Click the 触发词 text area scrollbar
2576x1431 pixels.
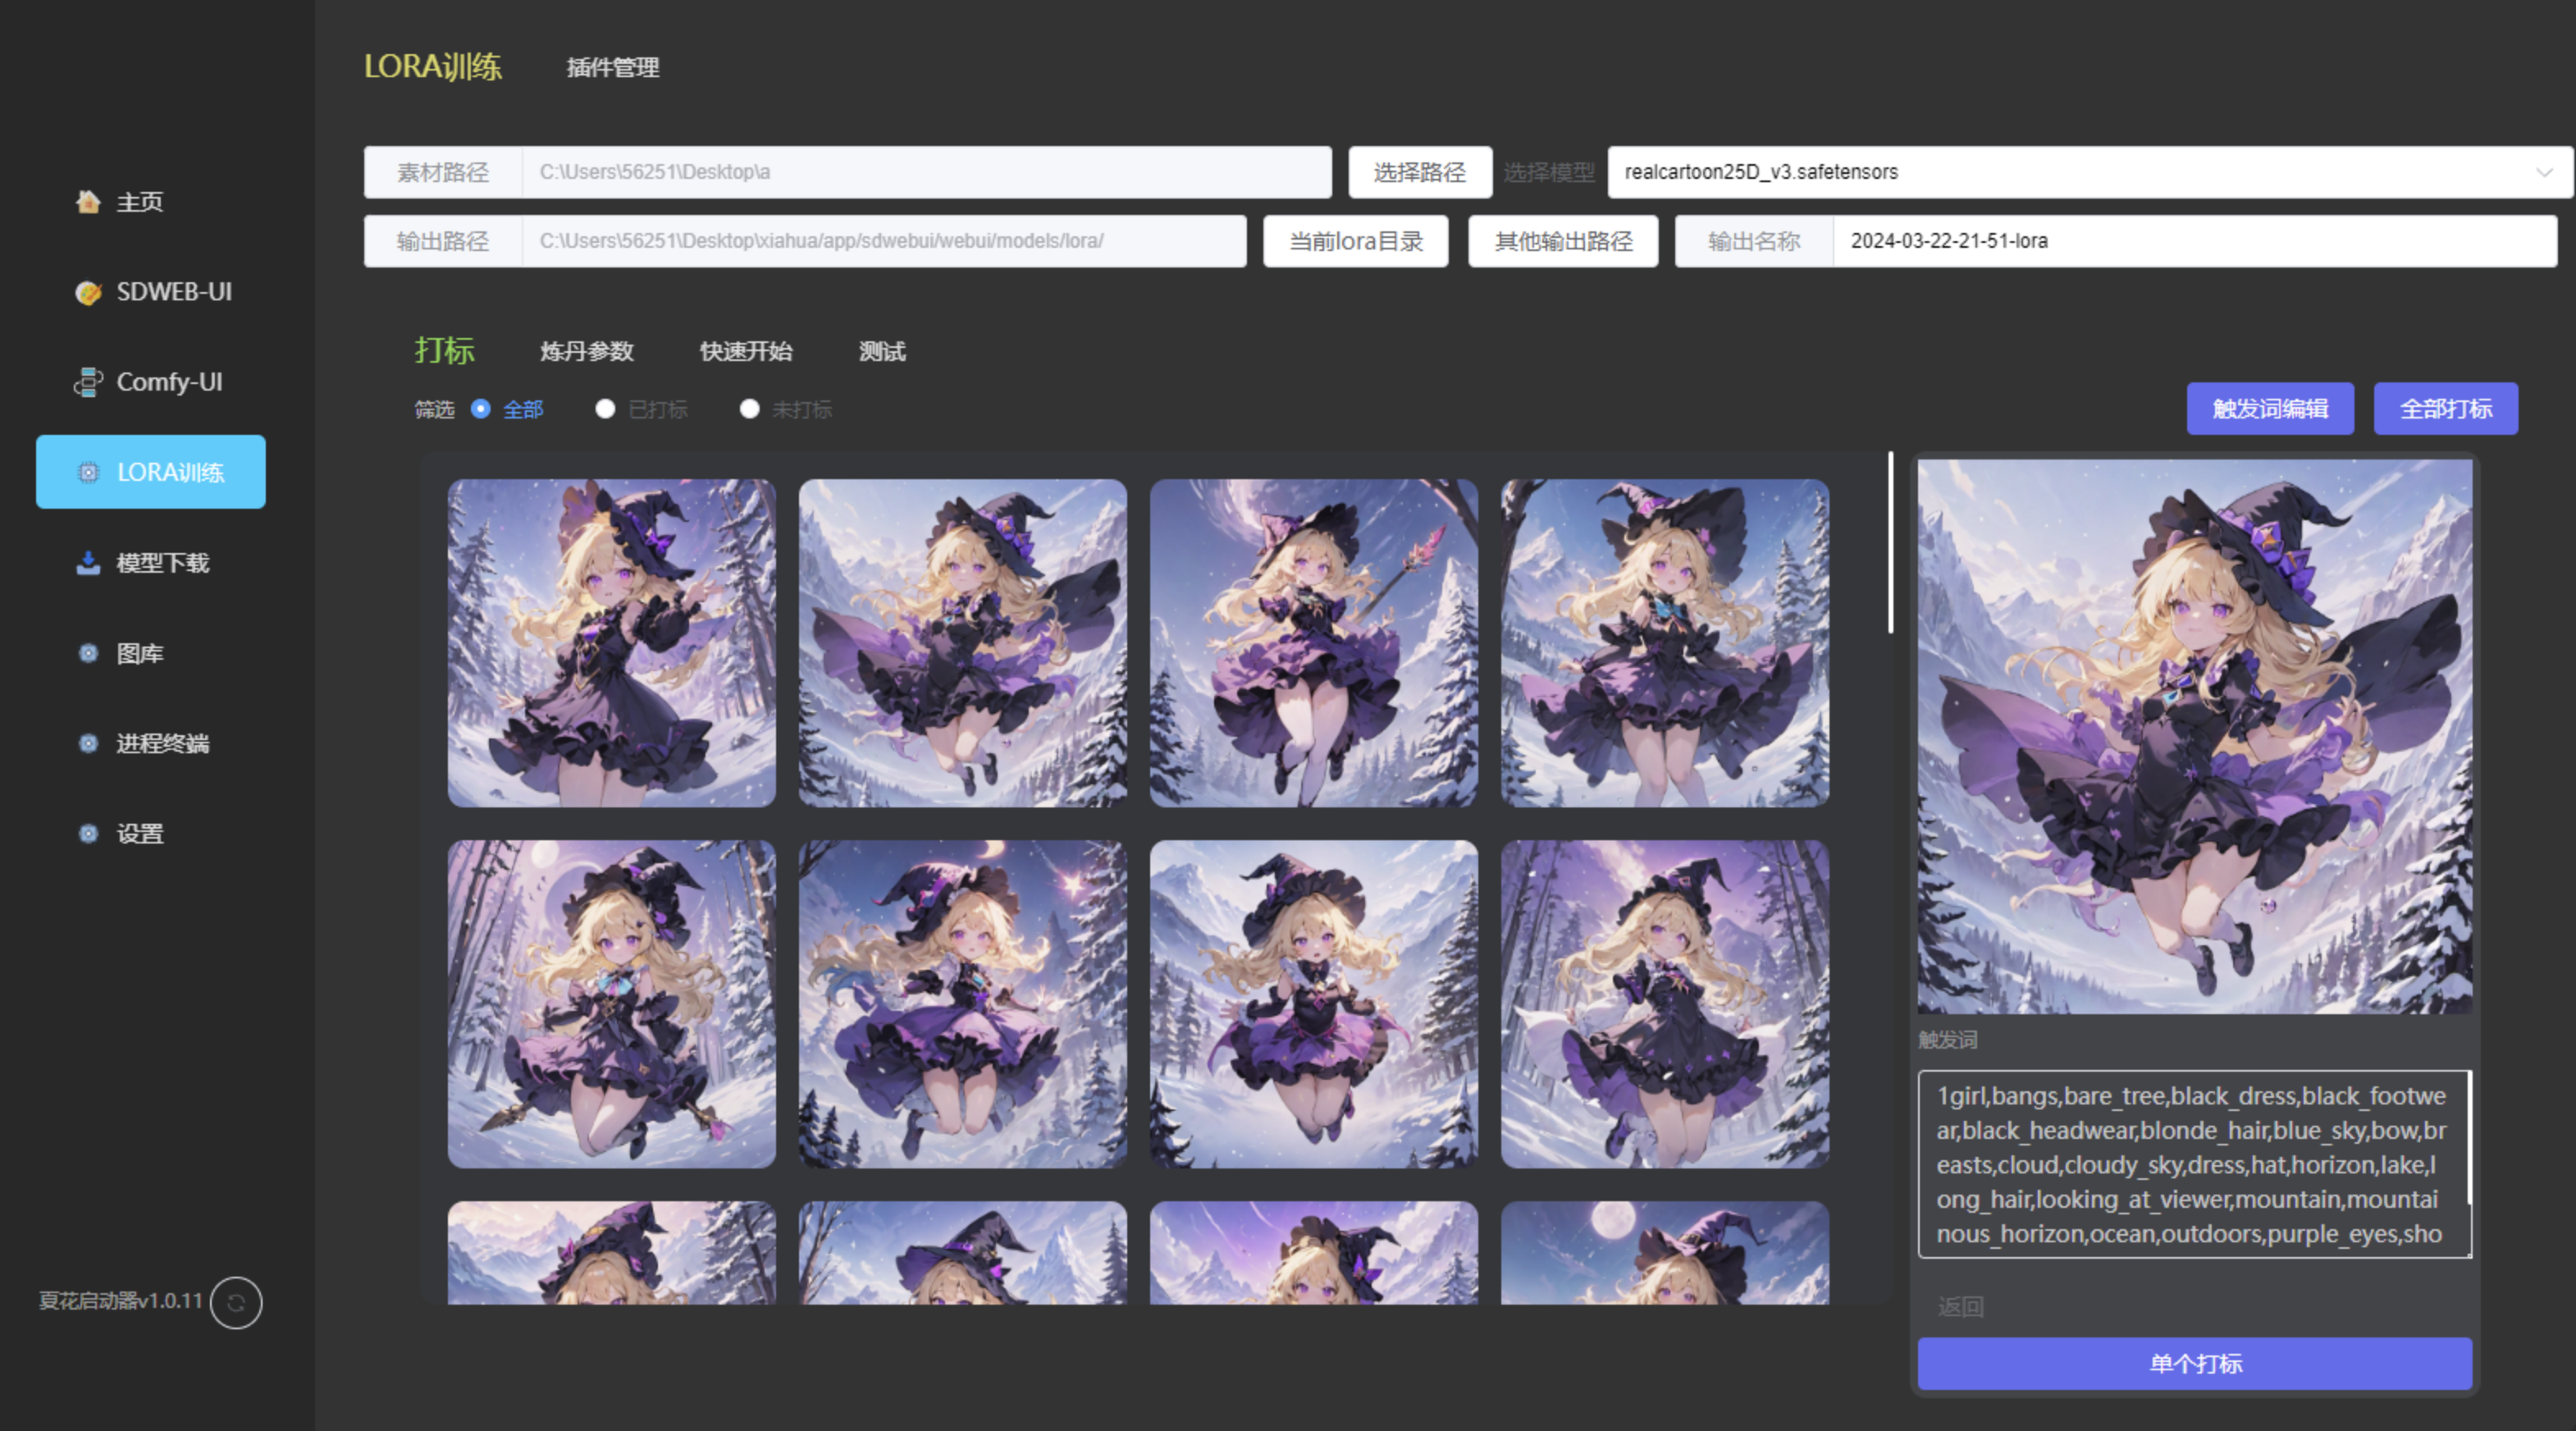2469,1138
